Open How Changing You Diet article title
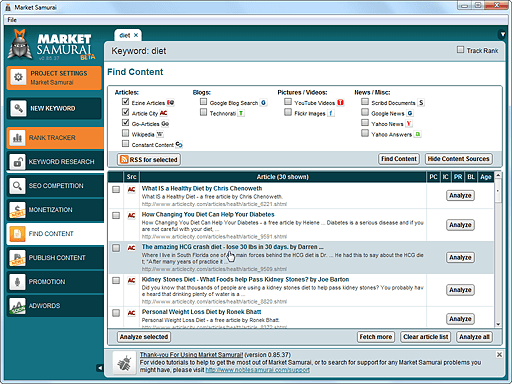 click(x=208, y=214)
